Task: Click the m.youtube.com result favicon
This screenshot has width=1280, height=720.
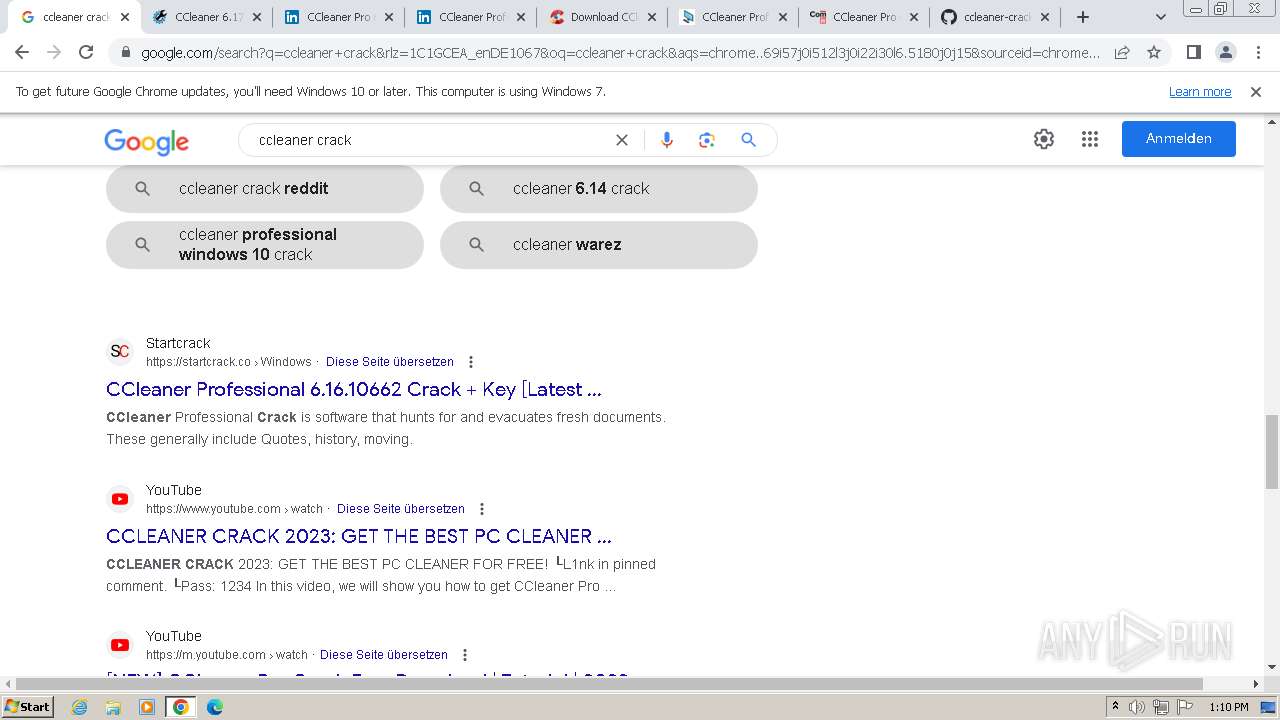Action: 120,645
